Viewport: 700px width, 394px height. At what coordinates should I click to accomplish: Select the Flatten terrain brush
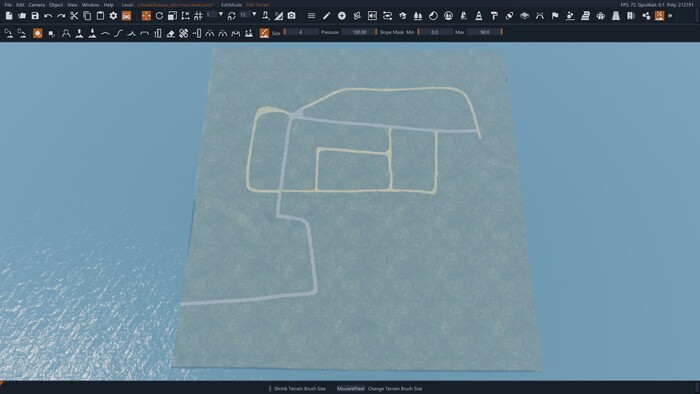point(144,33)
